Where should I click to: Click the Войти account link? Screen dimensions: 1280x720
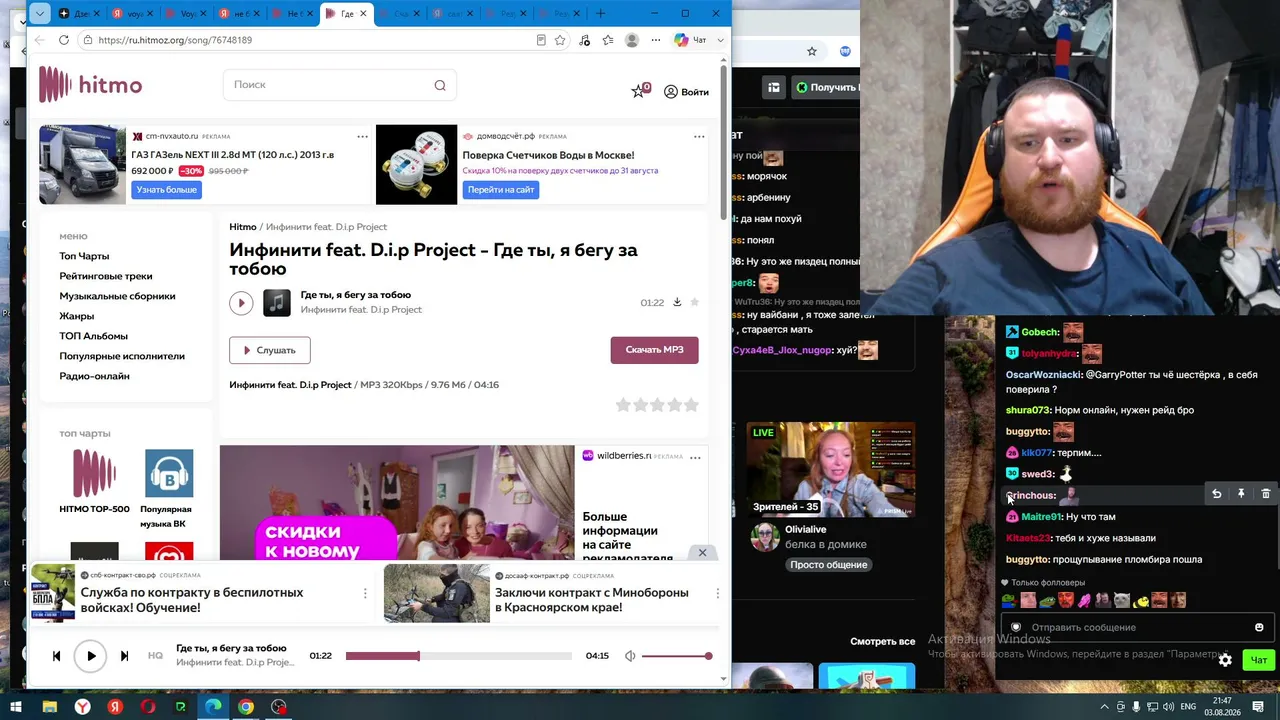click(x=686, y=92)
